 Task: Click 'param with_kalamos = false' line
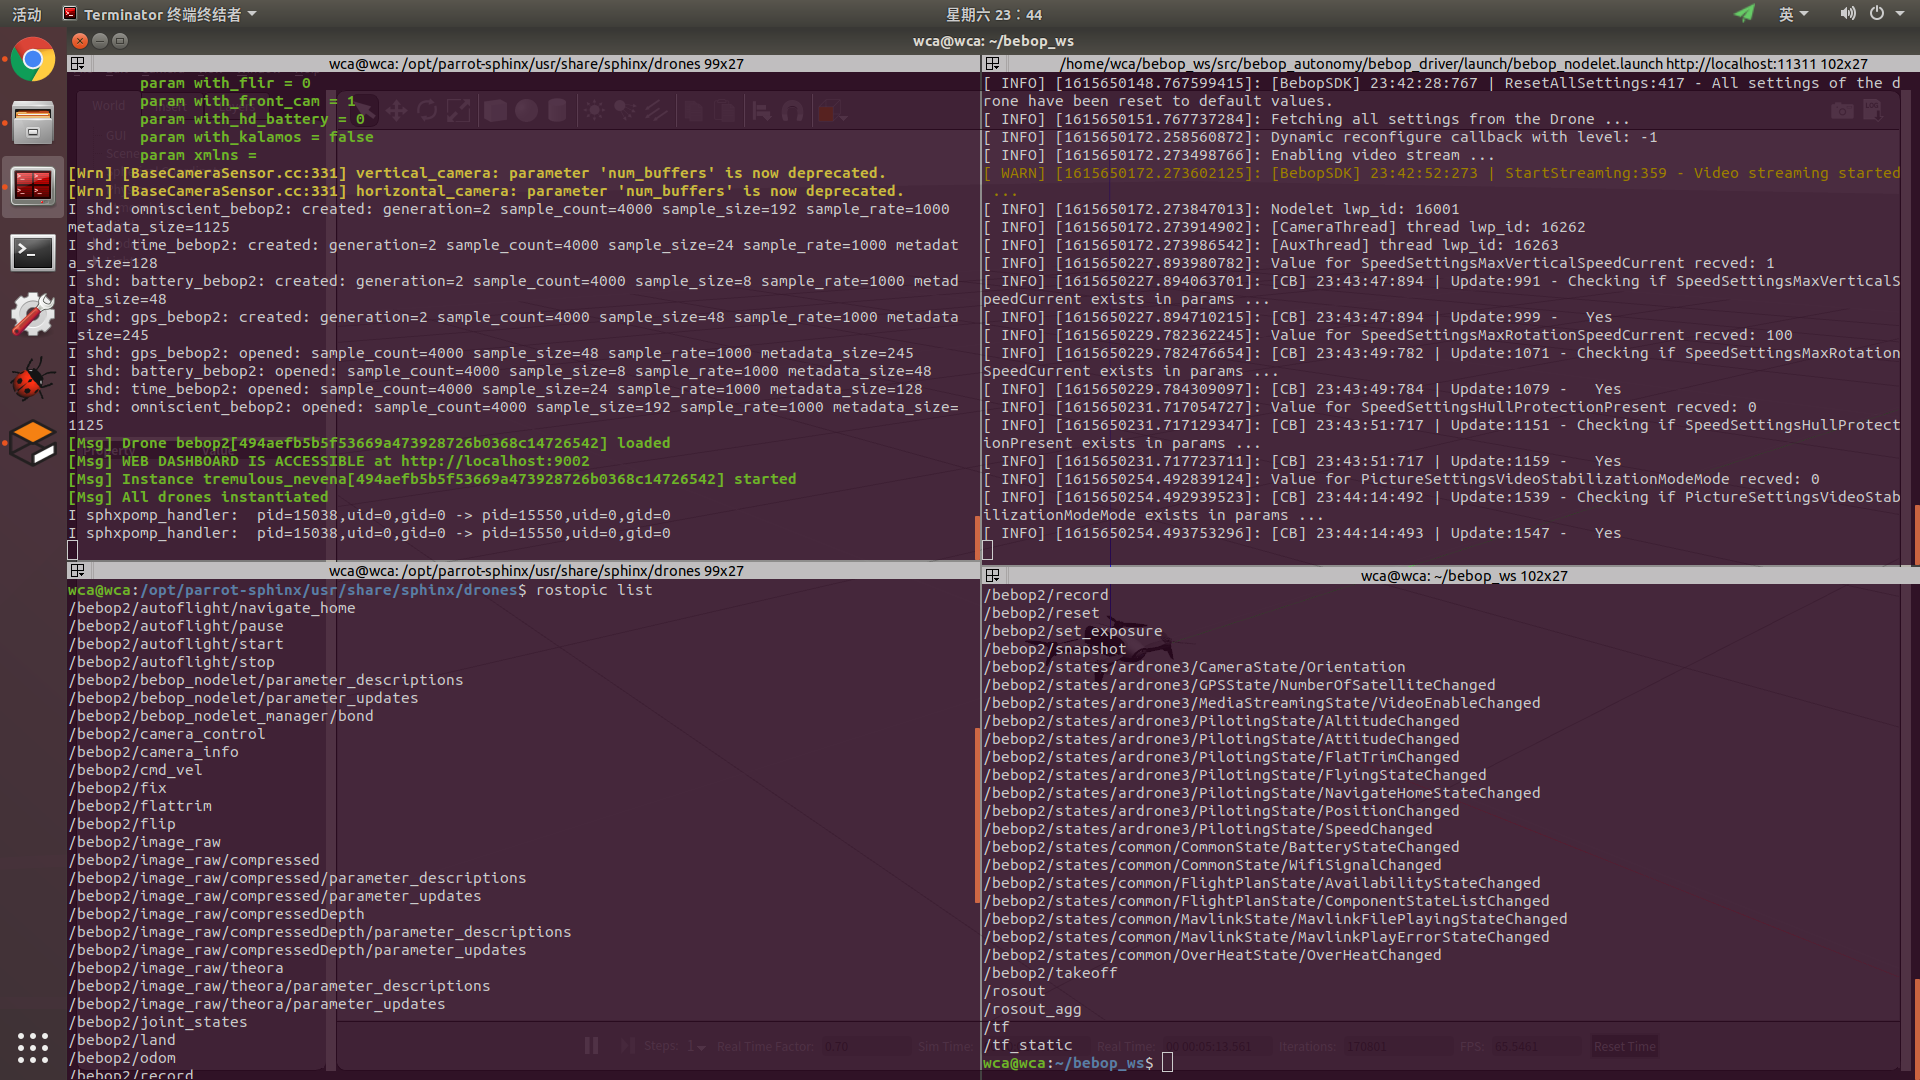(x=257, y=137)
